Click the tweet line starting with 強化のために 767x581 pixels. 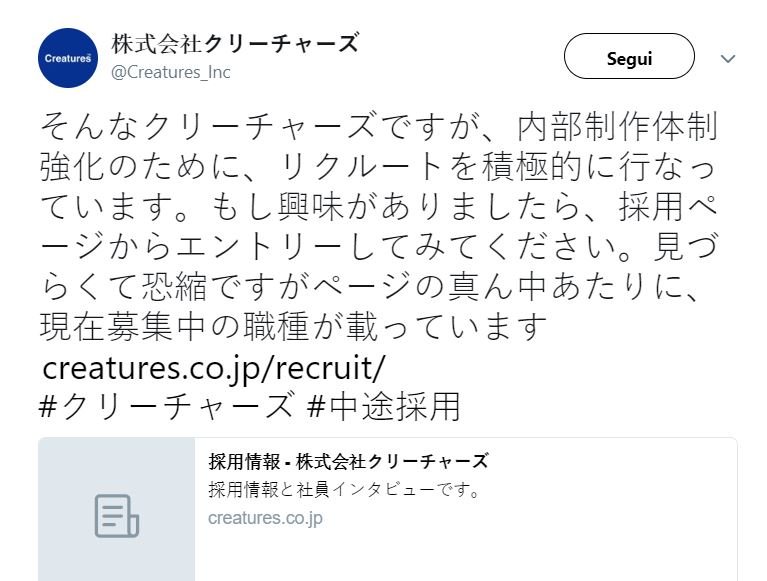click(379, 168)
